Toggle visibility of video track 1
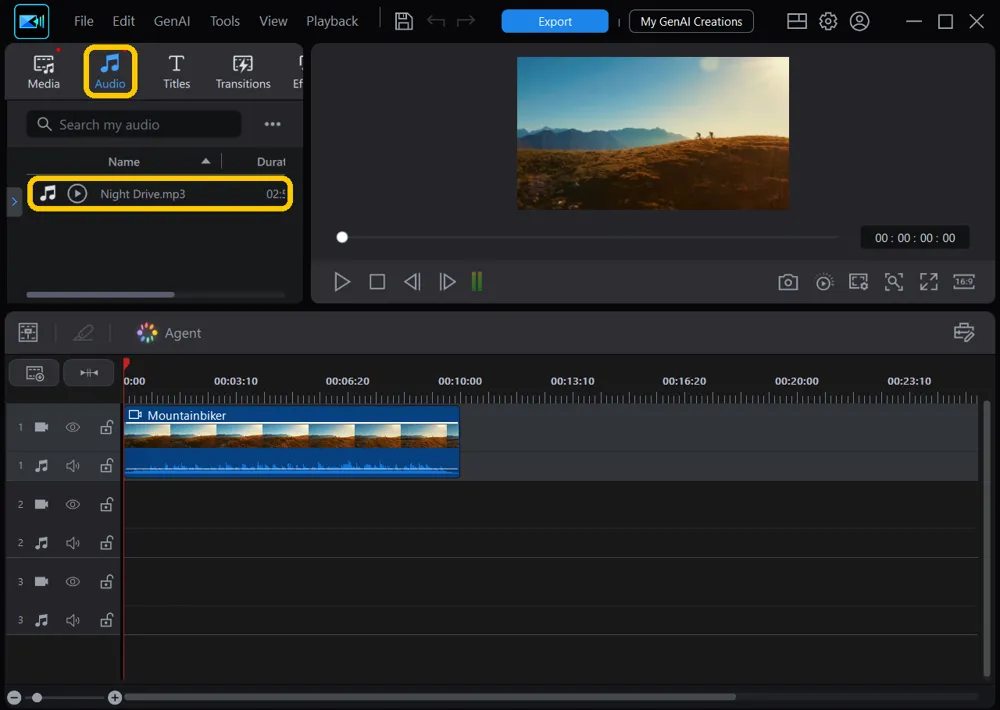 [73, 427]
